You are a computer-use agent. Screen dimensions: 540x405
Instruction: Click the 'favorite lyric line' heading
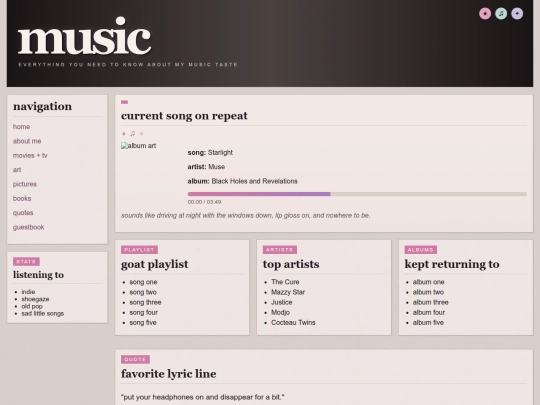pyautogui.click(x=168, y=374)
